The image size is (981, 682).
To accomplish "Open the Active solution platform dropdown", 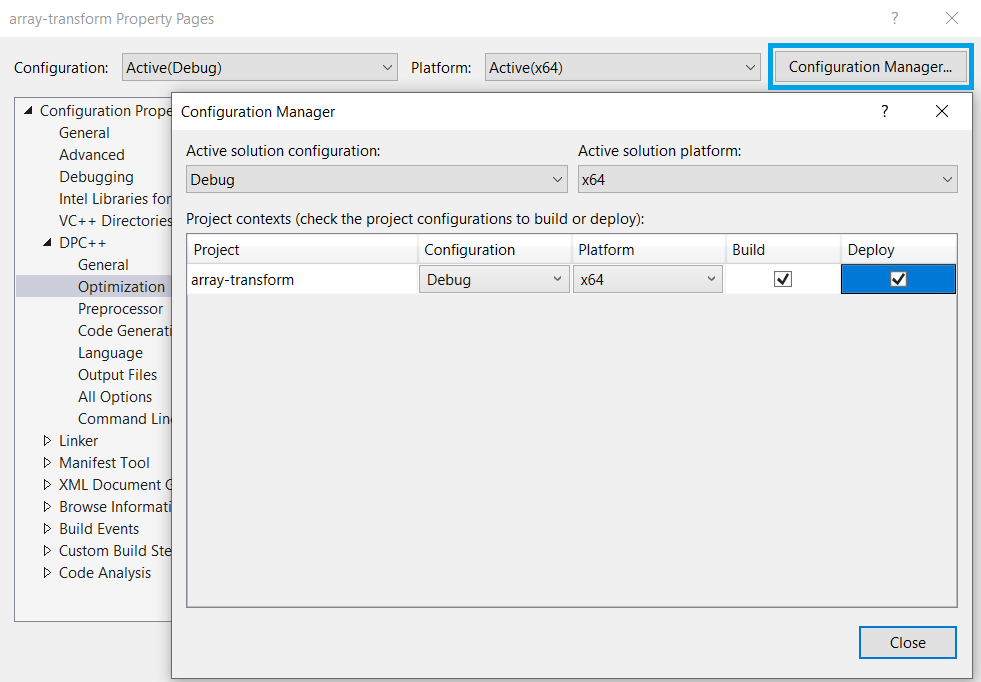I will click(x=948, y=179).
